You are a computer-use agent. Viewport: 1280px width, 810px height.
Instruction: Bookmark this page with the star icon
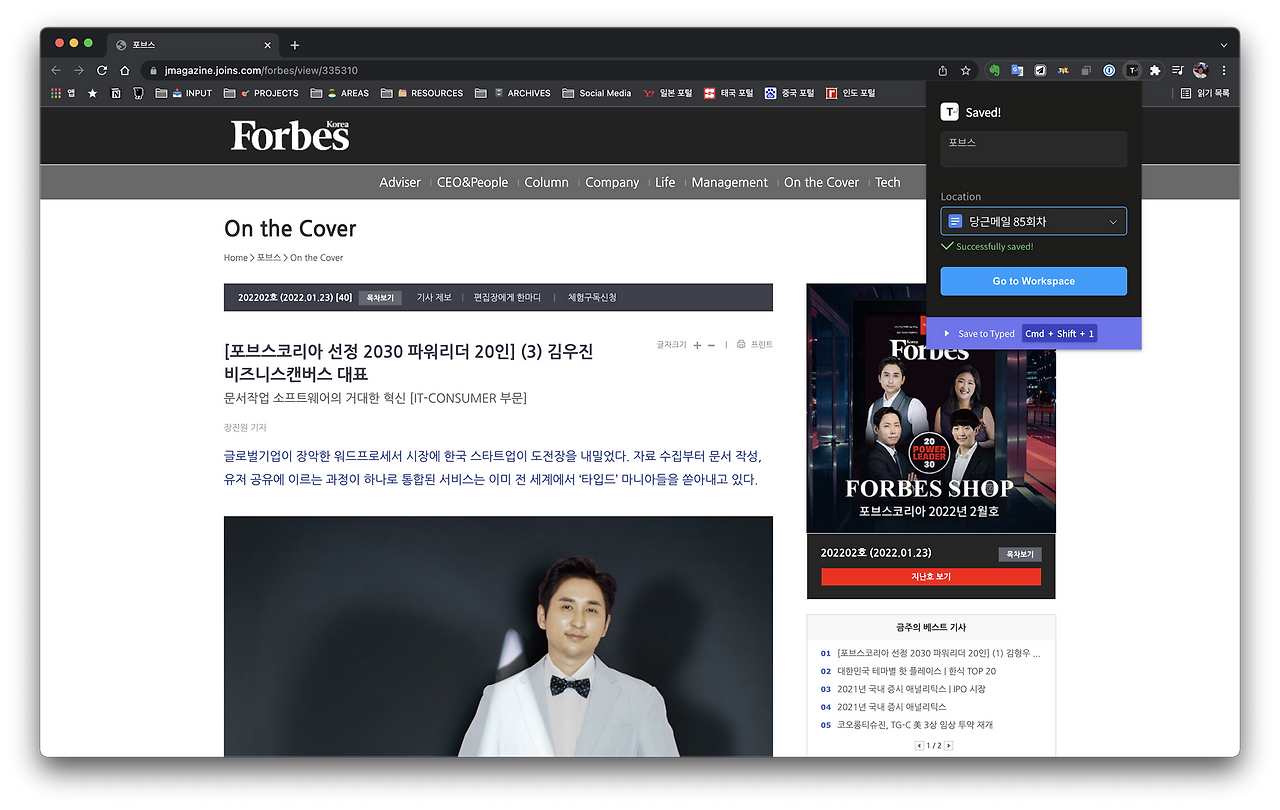[x=966, y=71]
